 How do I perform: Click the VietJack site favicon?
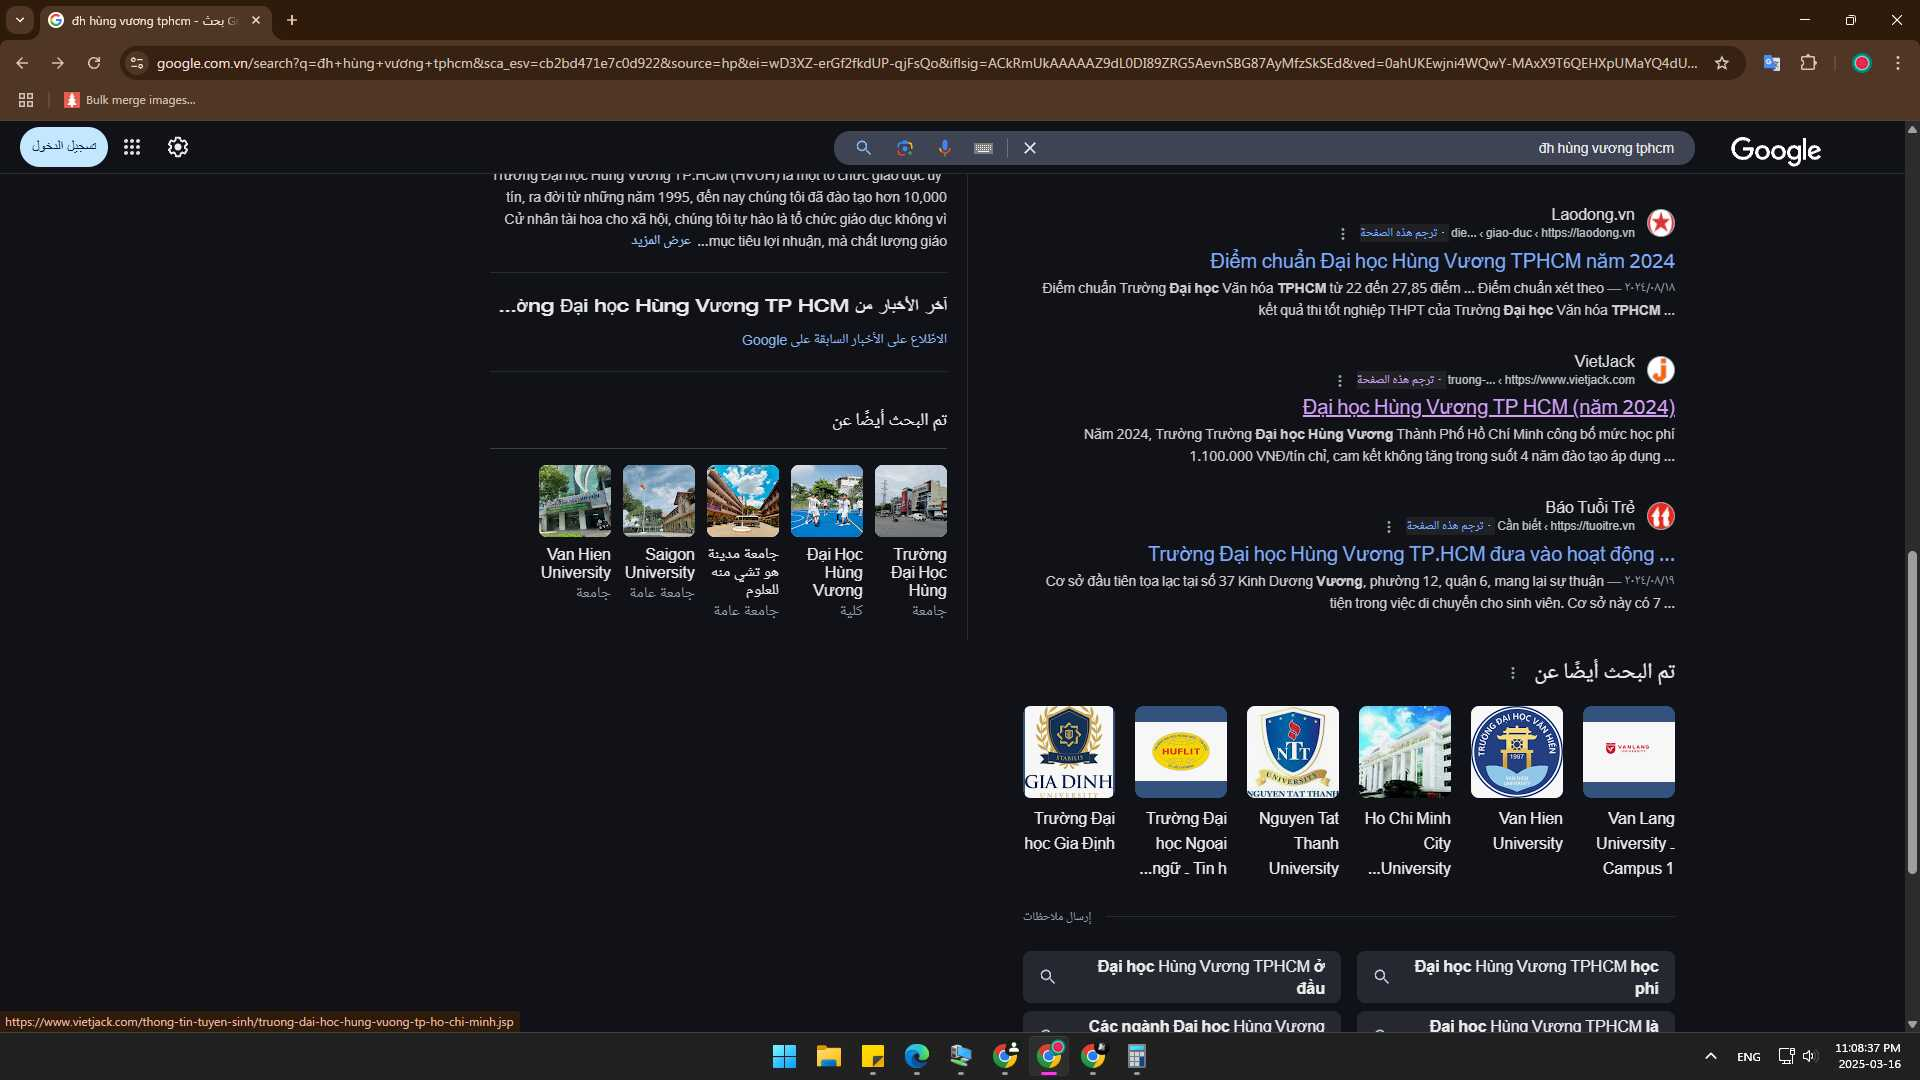pyautogui.click(x=1661, y=370)
